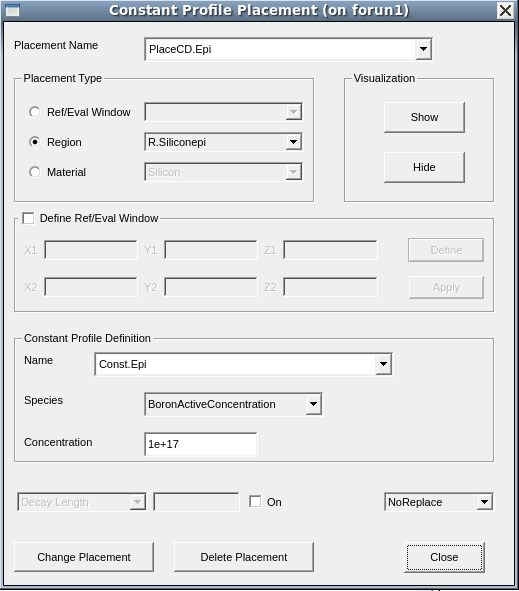Click the Hide visualization button
The height and width of the screenshot is (591, 519).
tap(424, 167)
